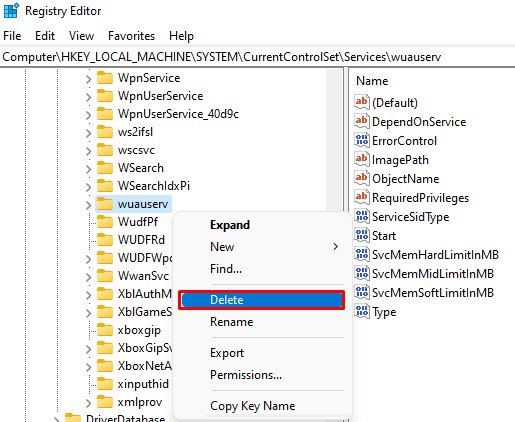Image resolution: width=515 pixels, height=422 pixels.
Task: Choose Copy Key Name option
Action: click(x=252, y=406)
